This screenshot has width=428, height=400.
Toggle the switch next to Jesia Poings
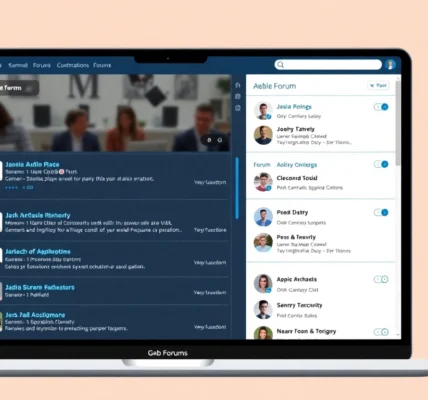(381, 107)
